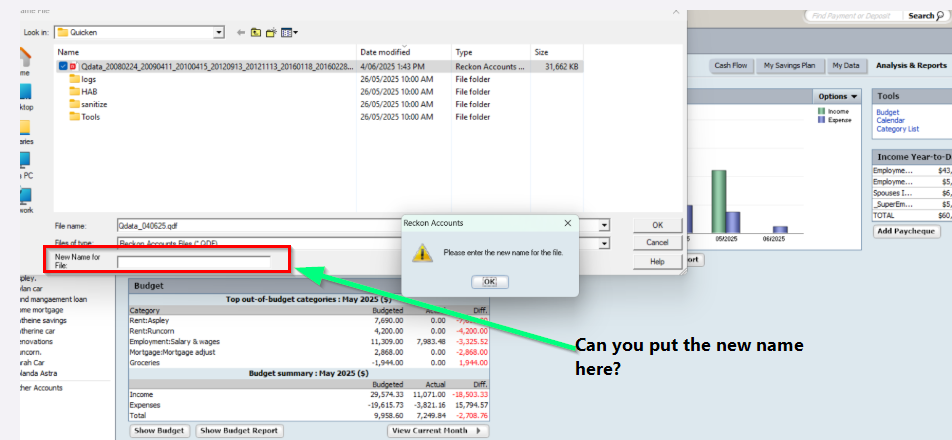Viewport: 952px width, 440px height.
Task: Open the Budget link in Tools
Action: 888,112
